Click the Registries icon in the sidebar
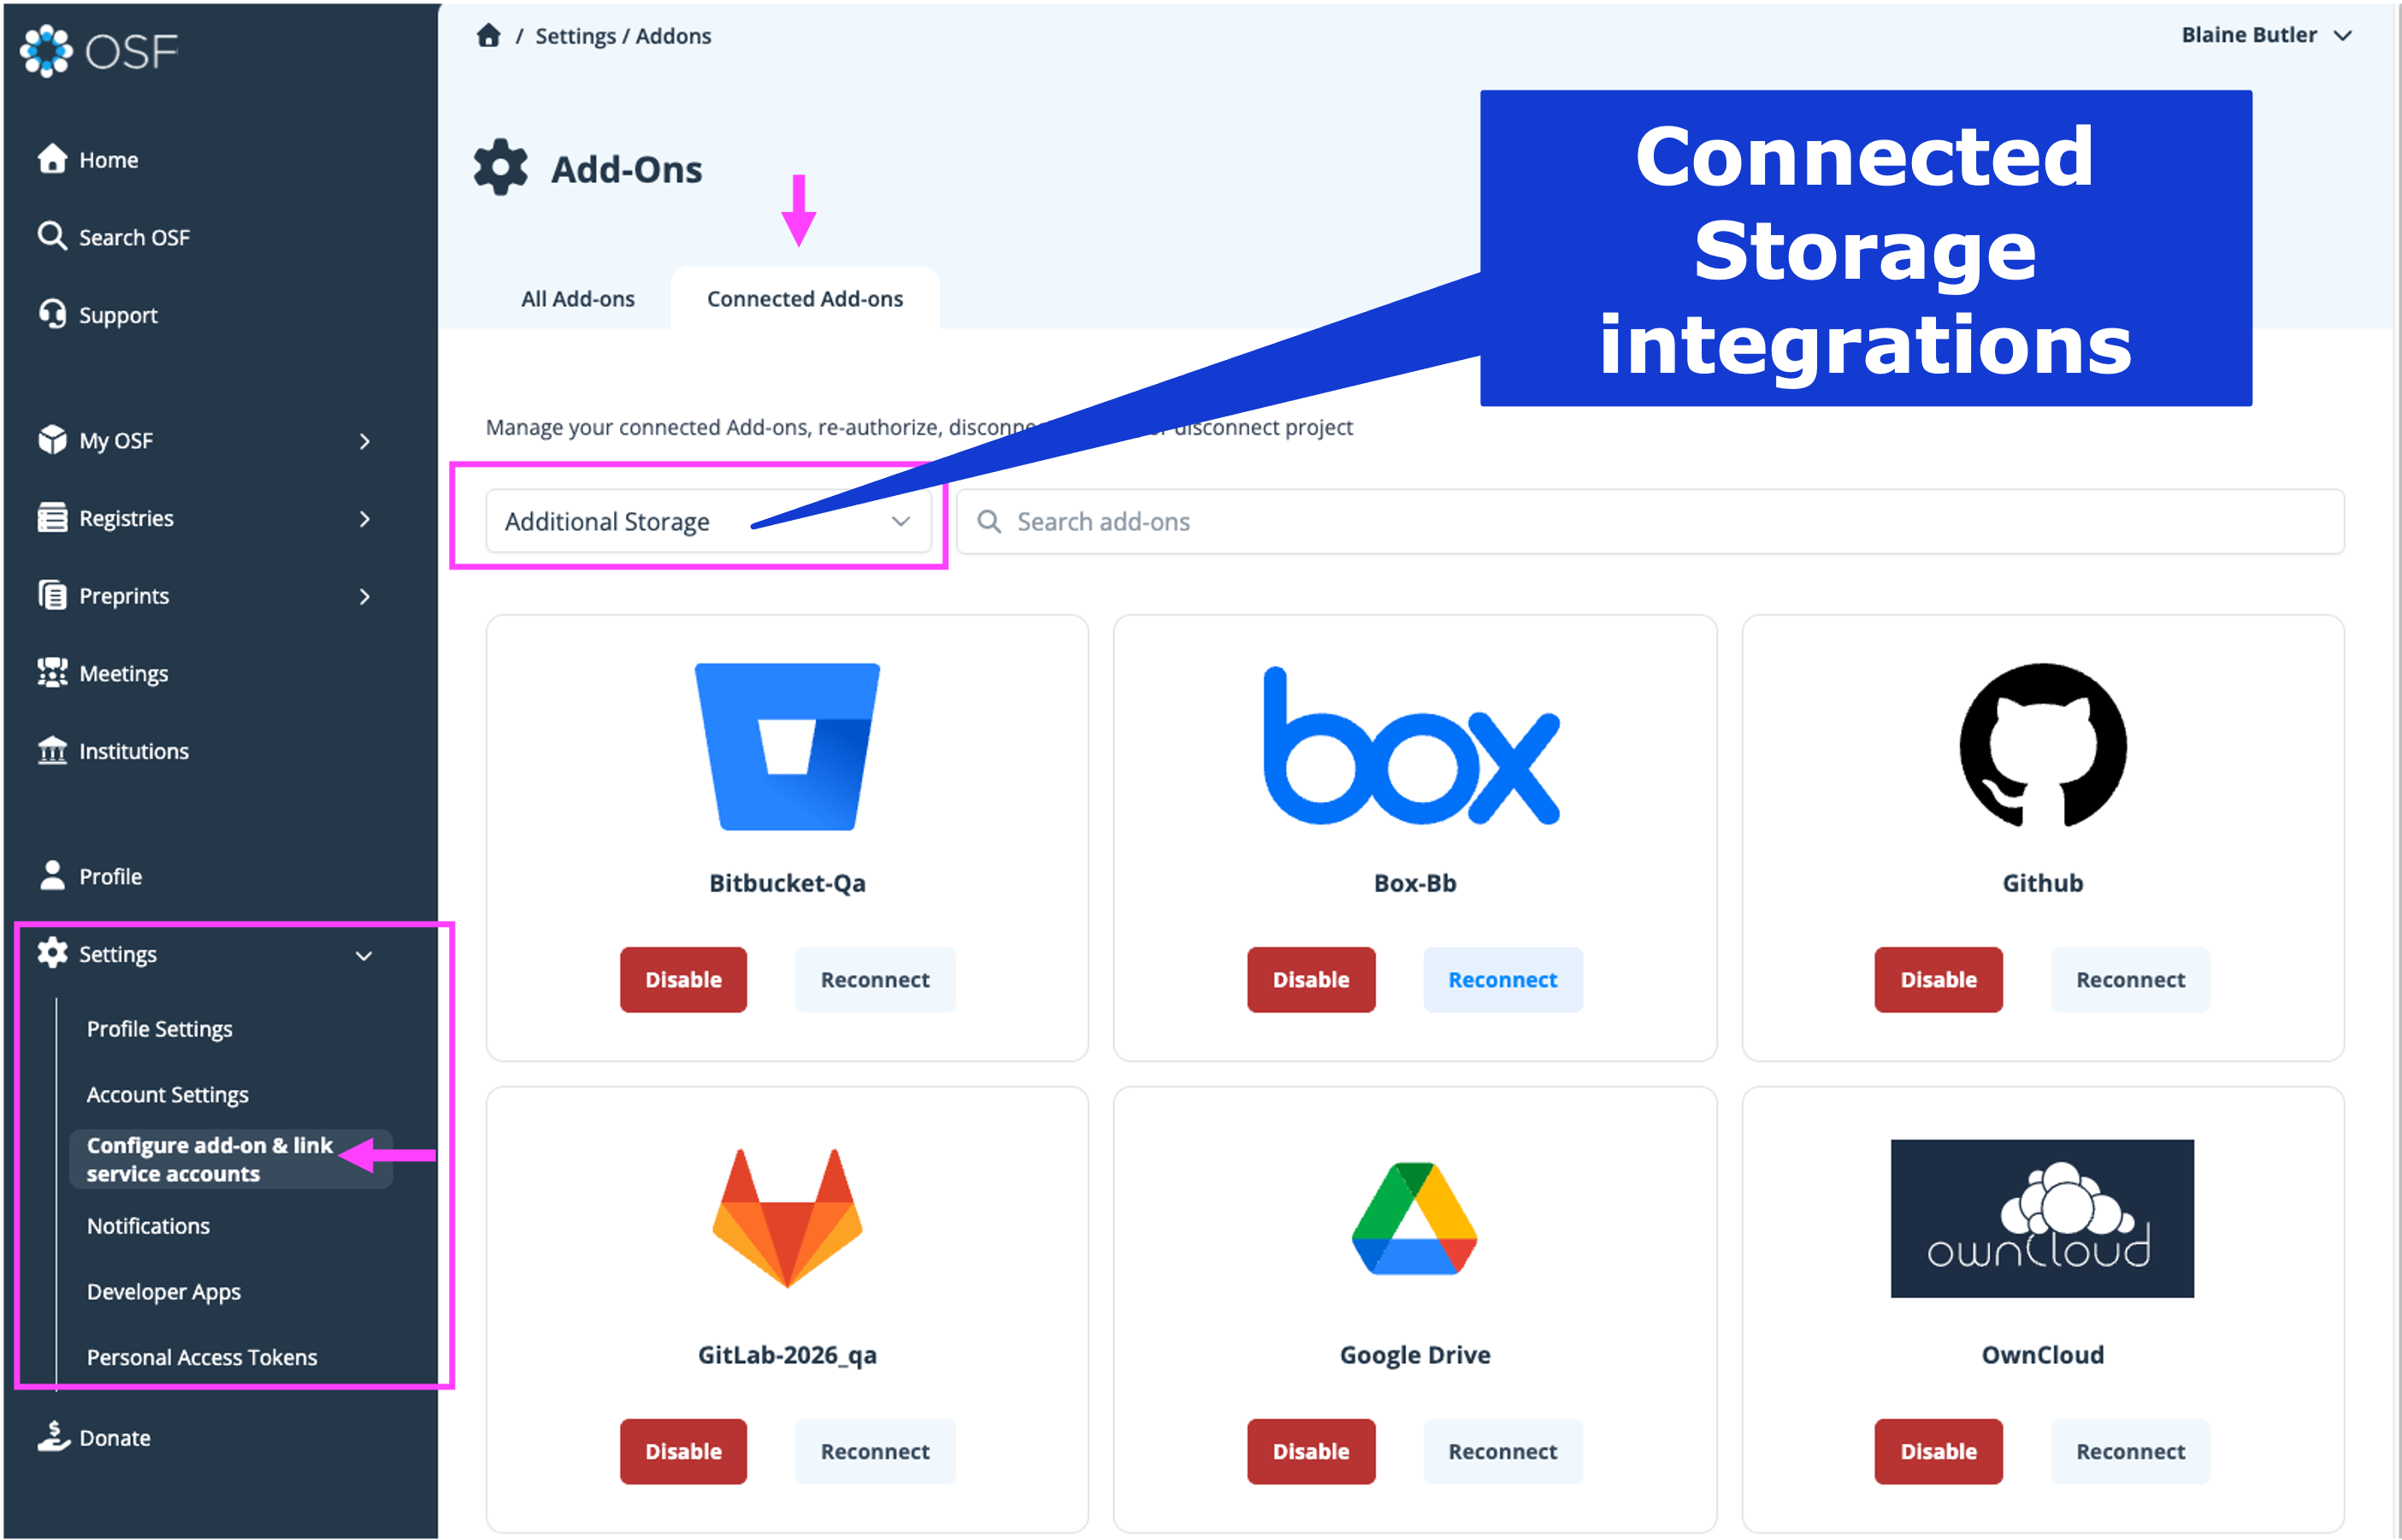The height and width of the screenshot is (1540, 2402). pos(52,518)
